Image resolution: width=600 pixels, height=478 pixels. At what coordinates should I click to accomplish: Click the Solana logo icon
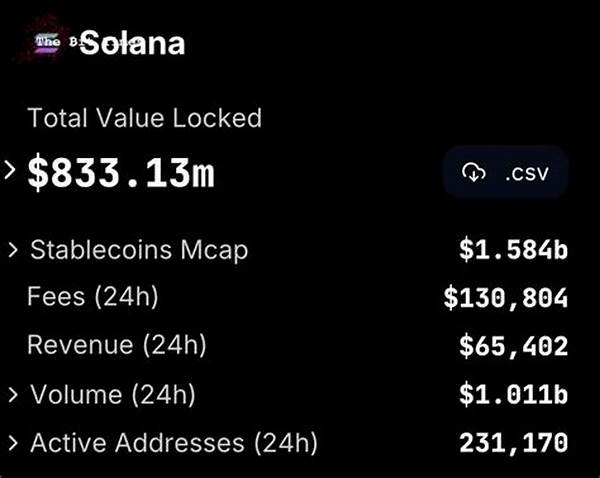47,42
